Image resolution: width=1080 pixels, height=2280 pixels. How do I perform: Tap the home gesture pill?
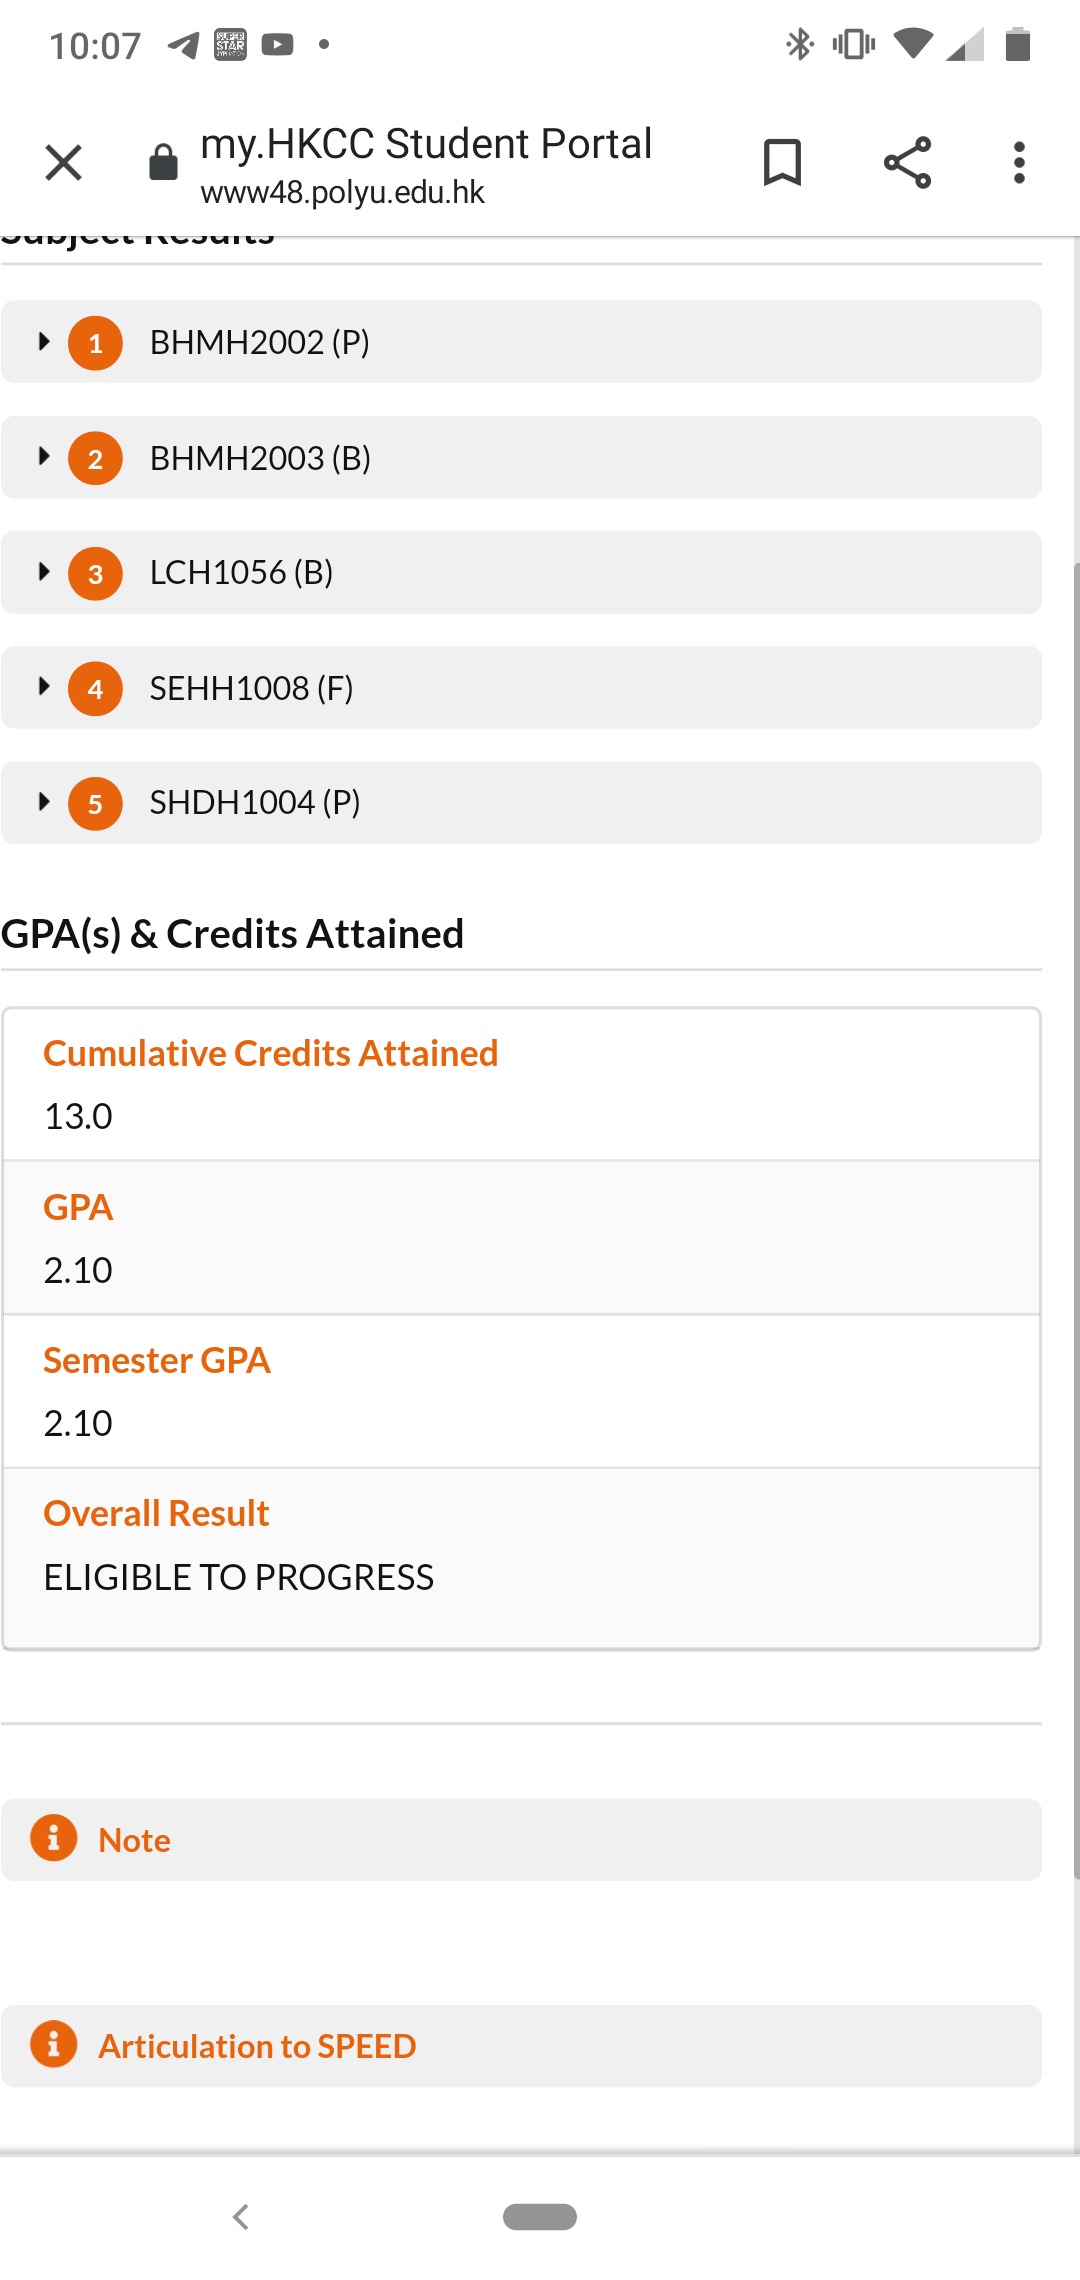[x=540, y=2217]
